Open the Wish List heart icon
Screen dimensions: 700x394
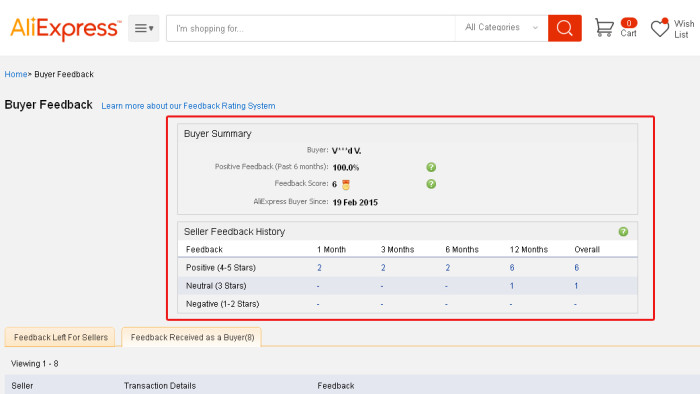[659, 28]
